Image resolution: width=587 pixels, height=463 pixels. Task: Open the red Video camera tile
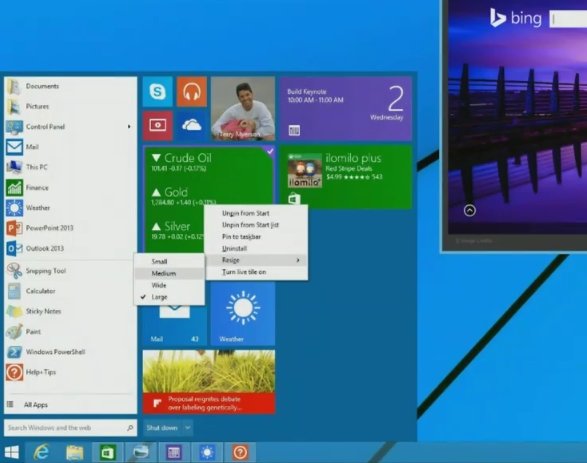(158, 125)
